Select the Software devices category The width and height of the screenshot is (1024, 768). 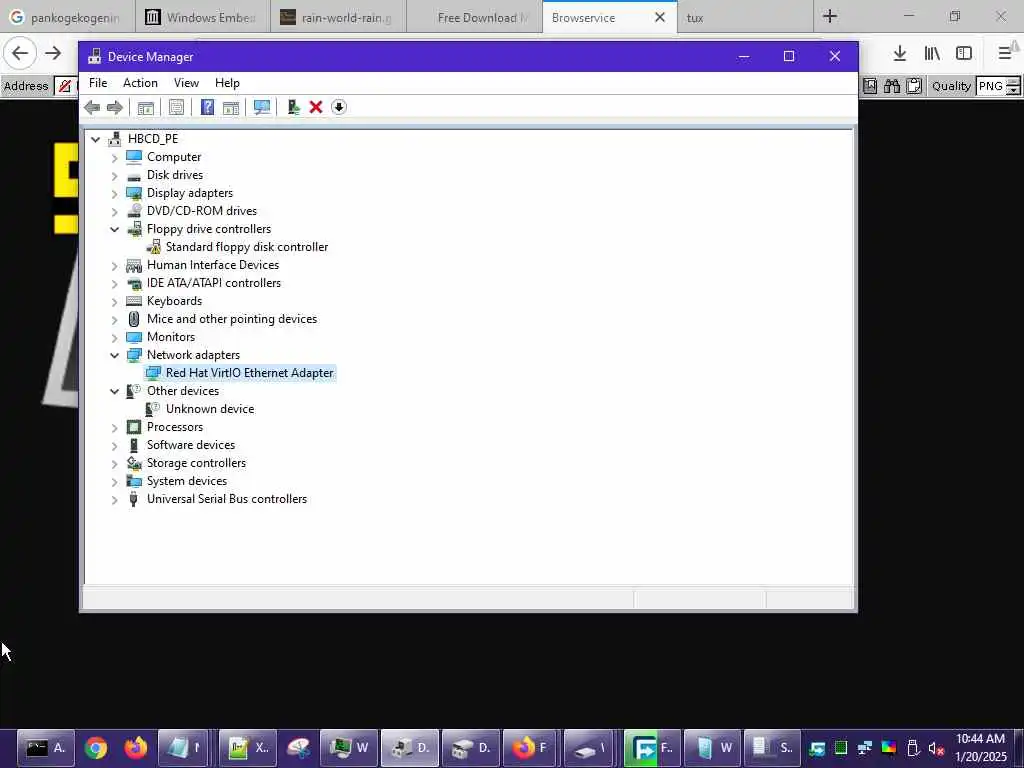(191, 445)
